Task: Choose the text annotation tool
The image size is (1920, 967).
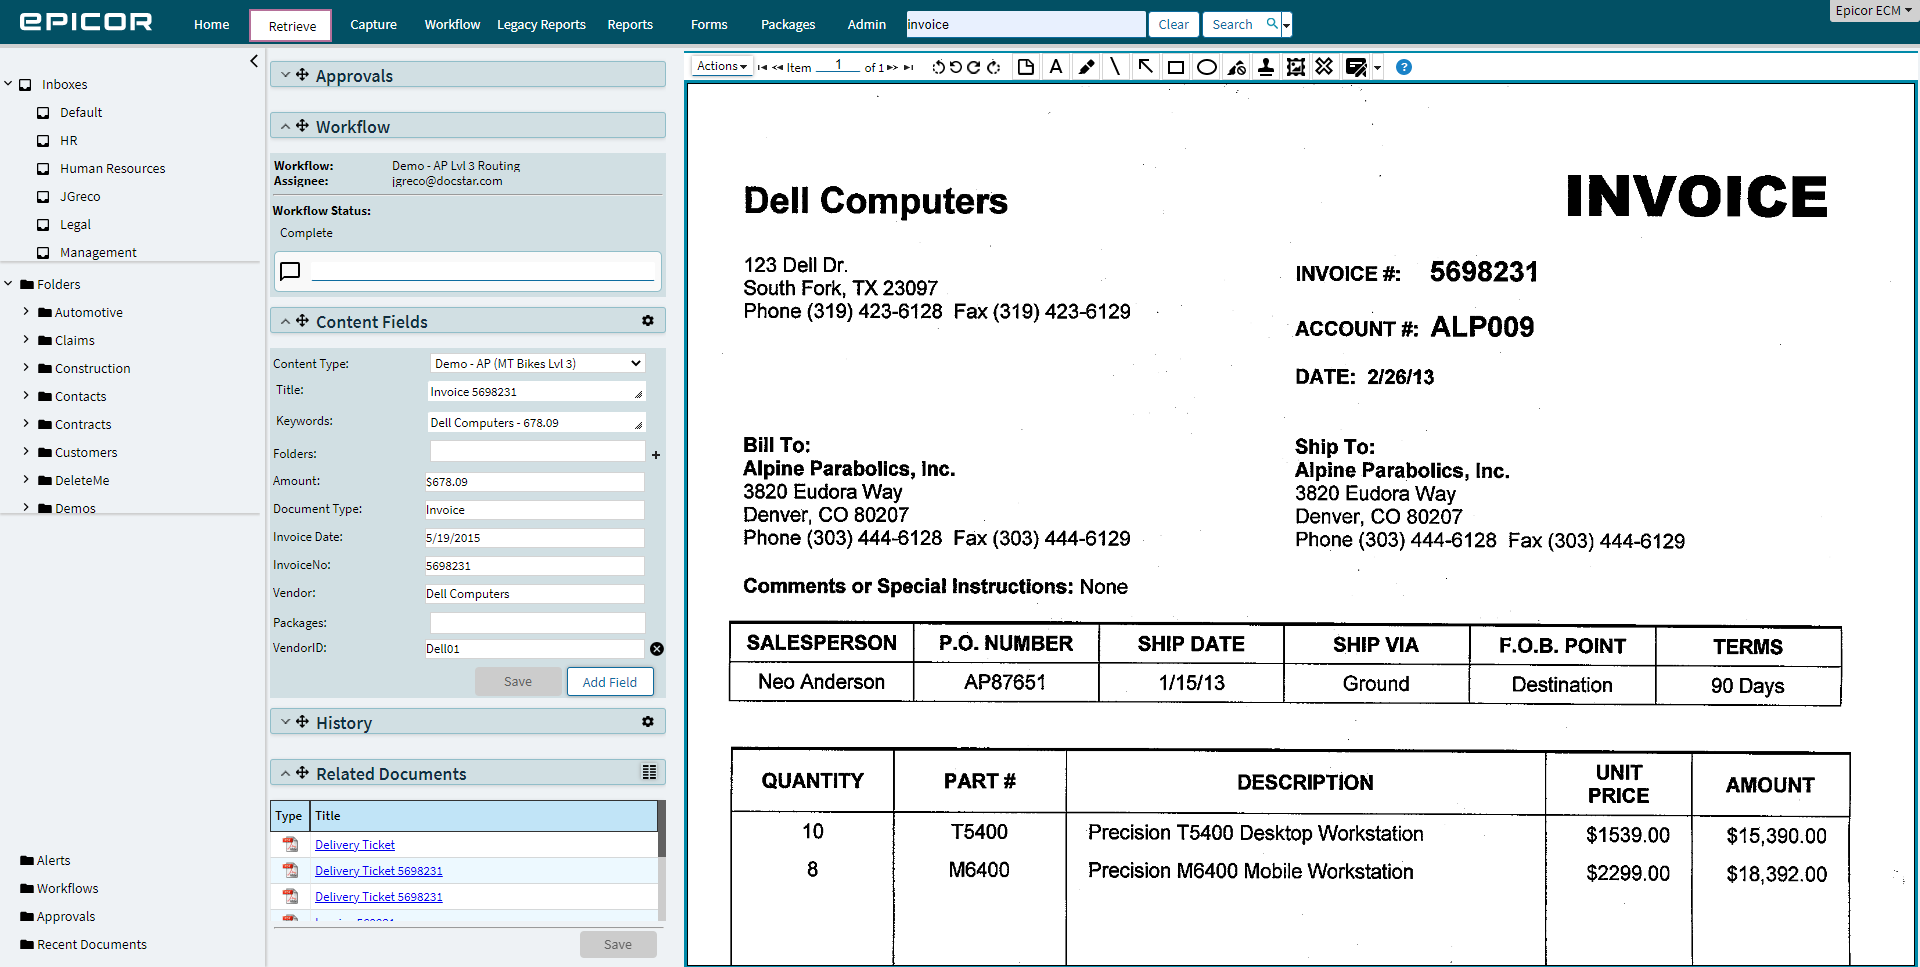Action: click(1056, 67)
